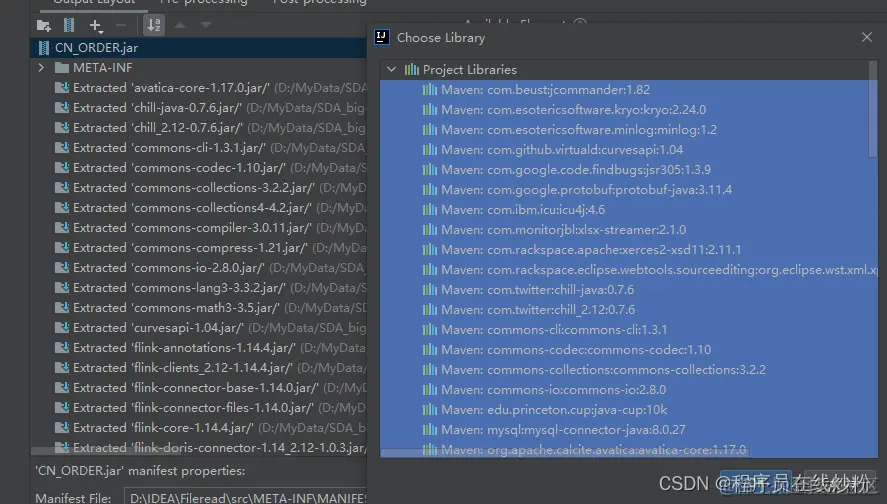The image size is (887, 504).
Task: Click the Create Directory toolbar icon
Action: coord(44,25)
